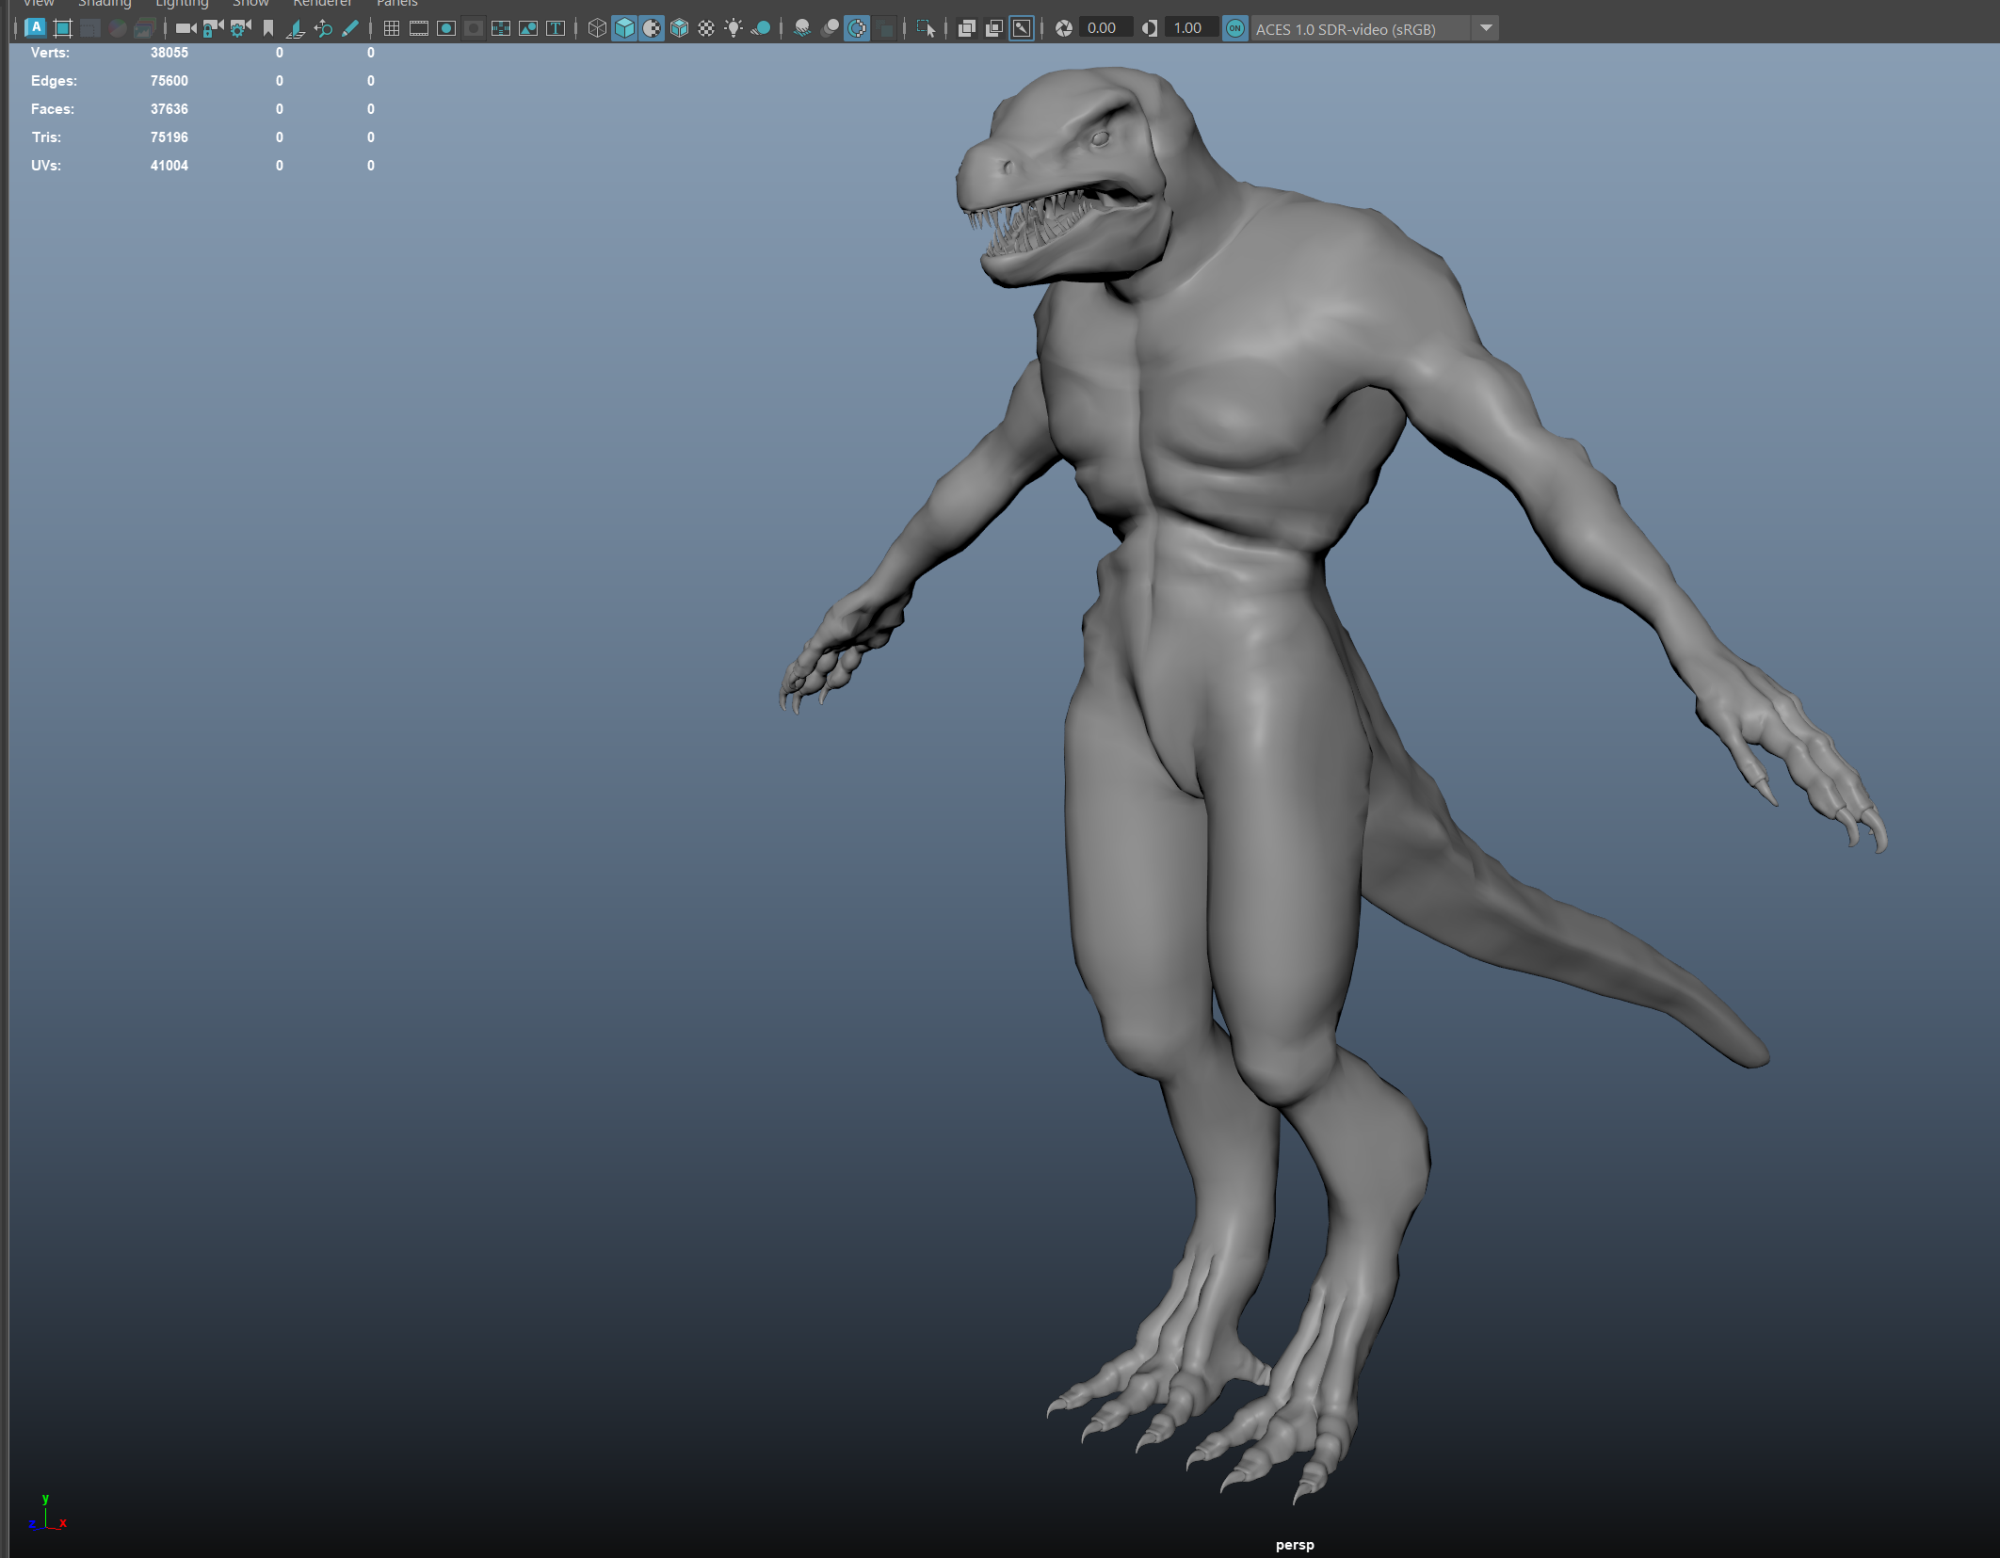Enable Use All Lights bulb icon
The width and height of the screenshot is (2000, 1558).
tap(733, 28)
